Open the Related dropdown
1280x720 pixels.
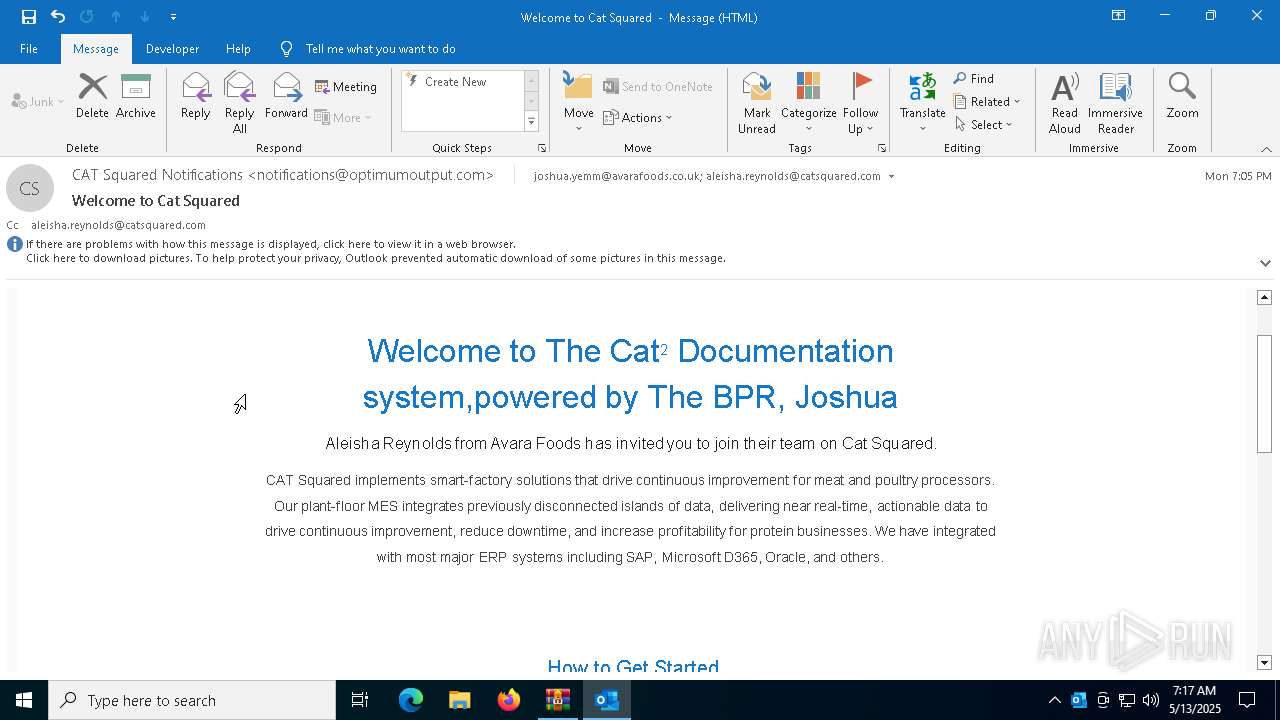[987, 102]
